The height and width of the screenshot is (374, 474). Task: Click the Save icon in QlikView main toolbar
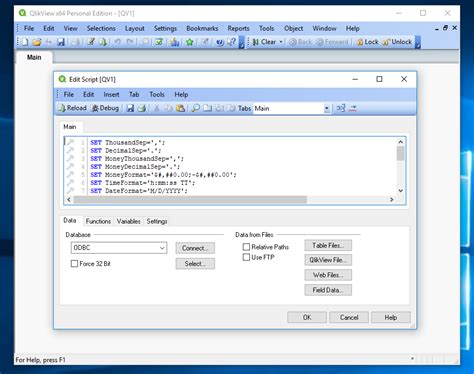61,42
